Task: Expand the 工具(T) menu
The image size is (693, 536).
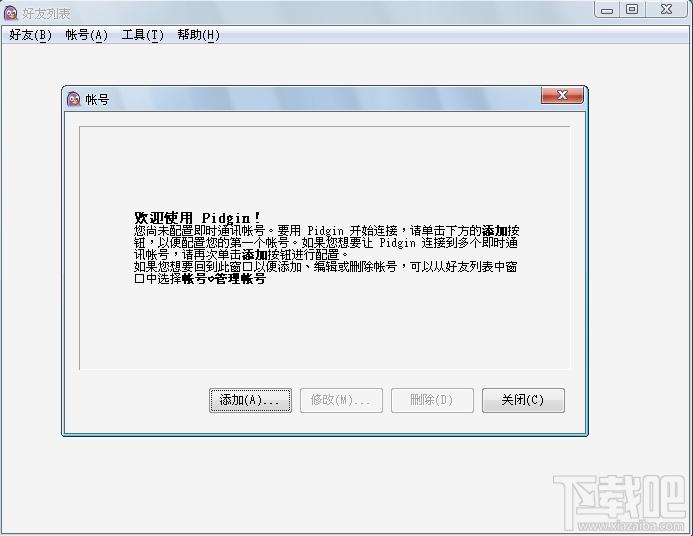Action: pyautogui.click(x=142, y=35)
